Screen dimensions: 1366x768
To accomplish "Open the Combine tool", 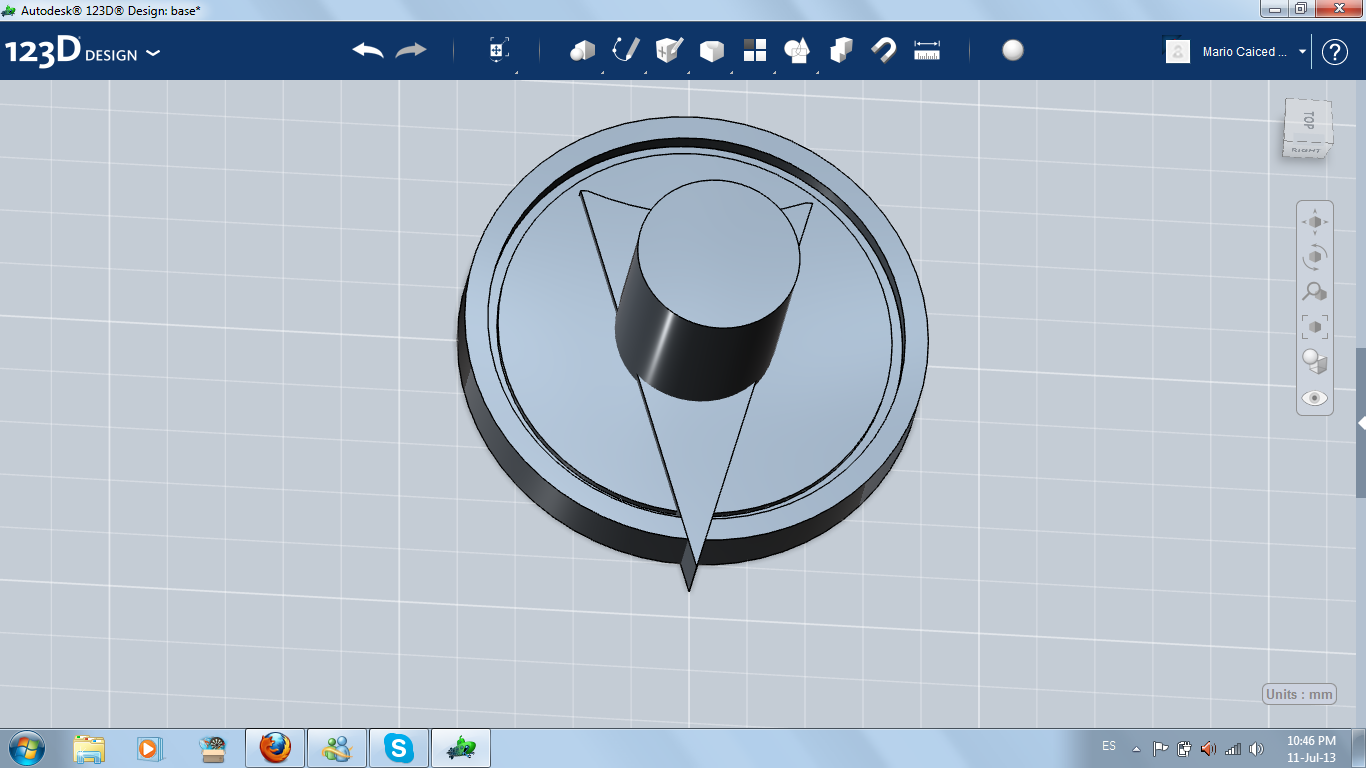I will (841, 51).
